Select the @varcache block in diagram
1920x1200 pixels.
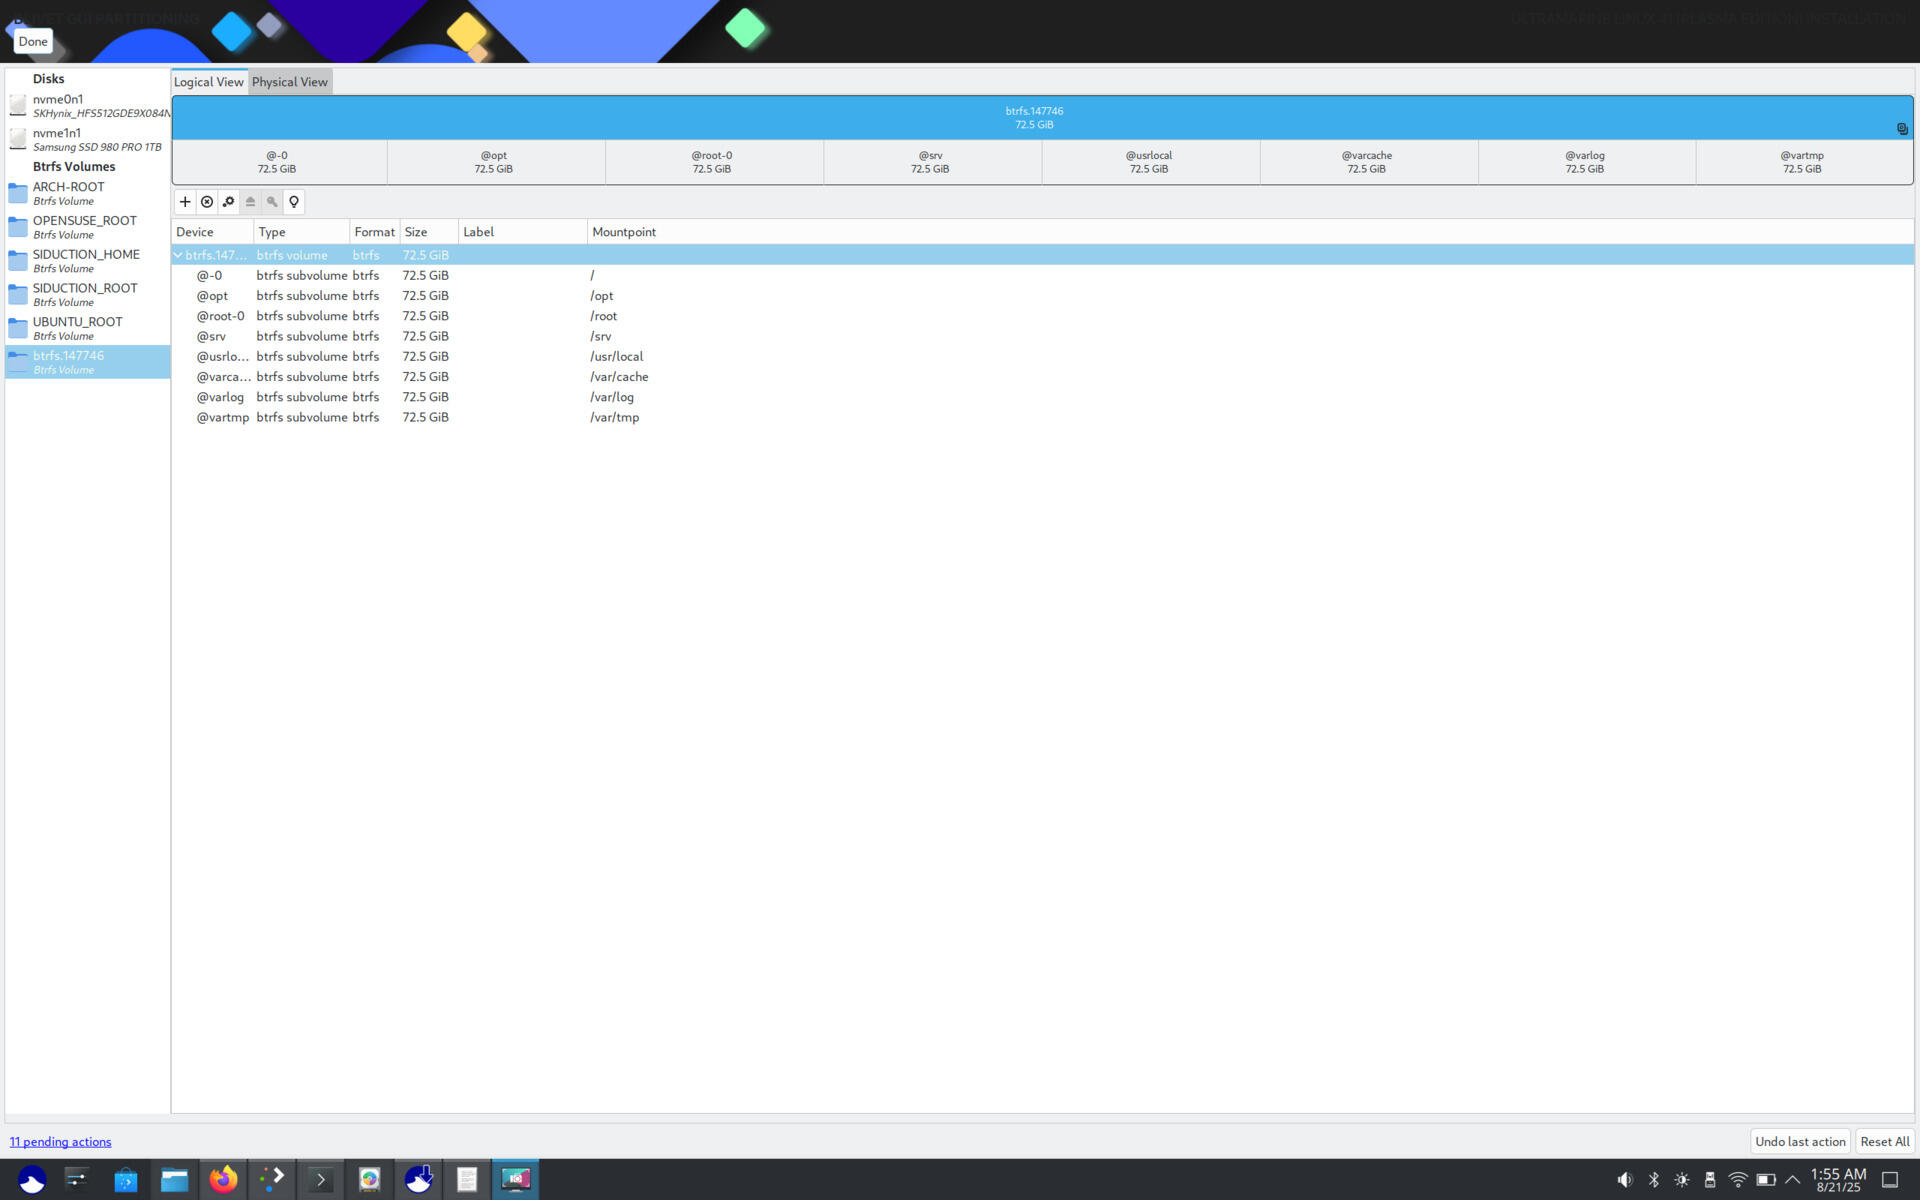(x=1368, y=162)
